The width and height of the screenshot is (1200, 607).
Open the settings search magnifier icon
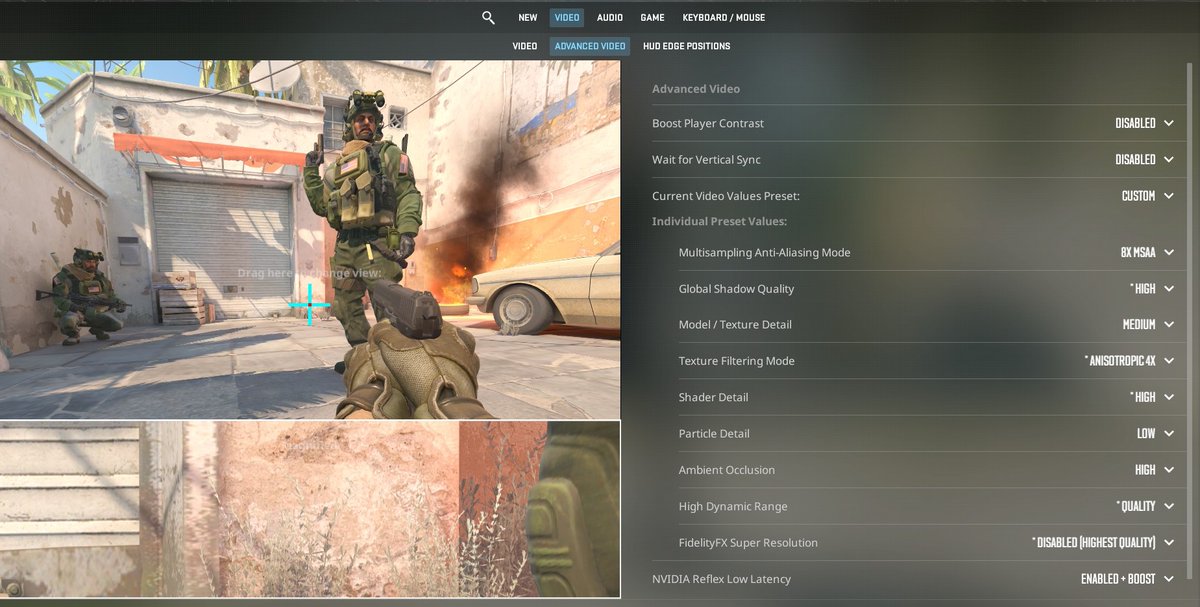tap(488, 17)
